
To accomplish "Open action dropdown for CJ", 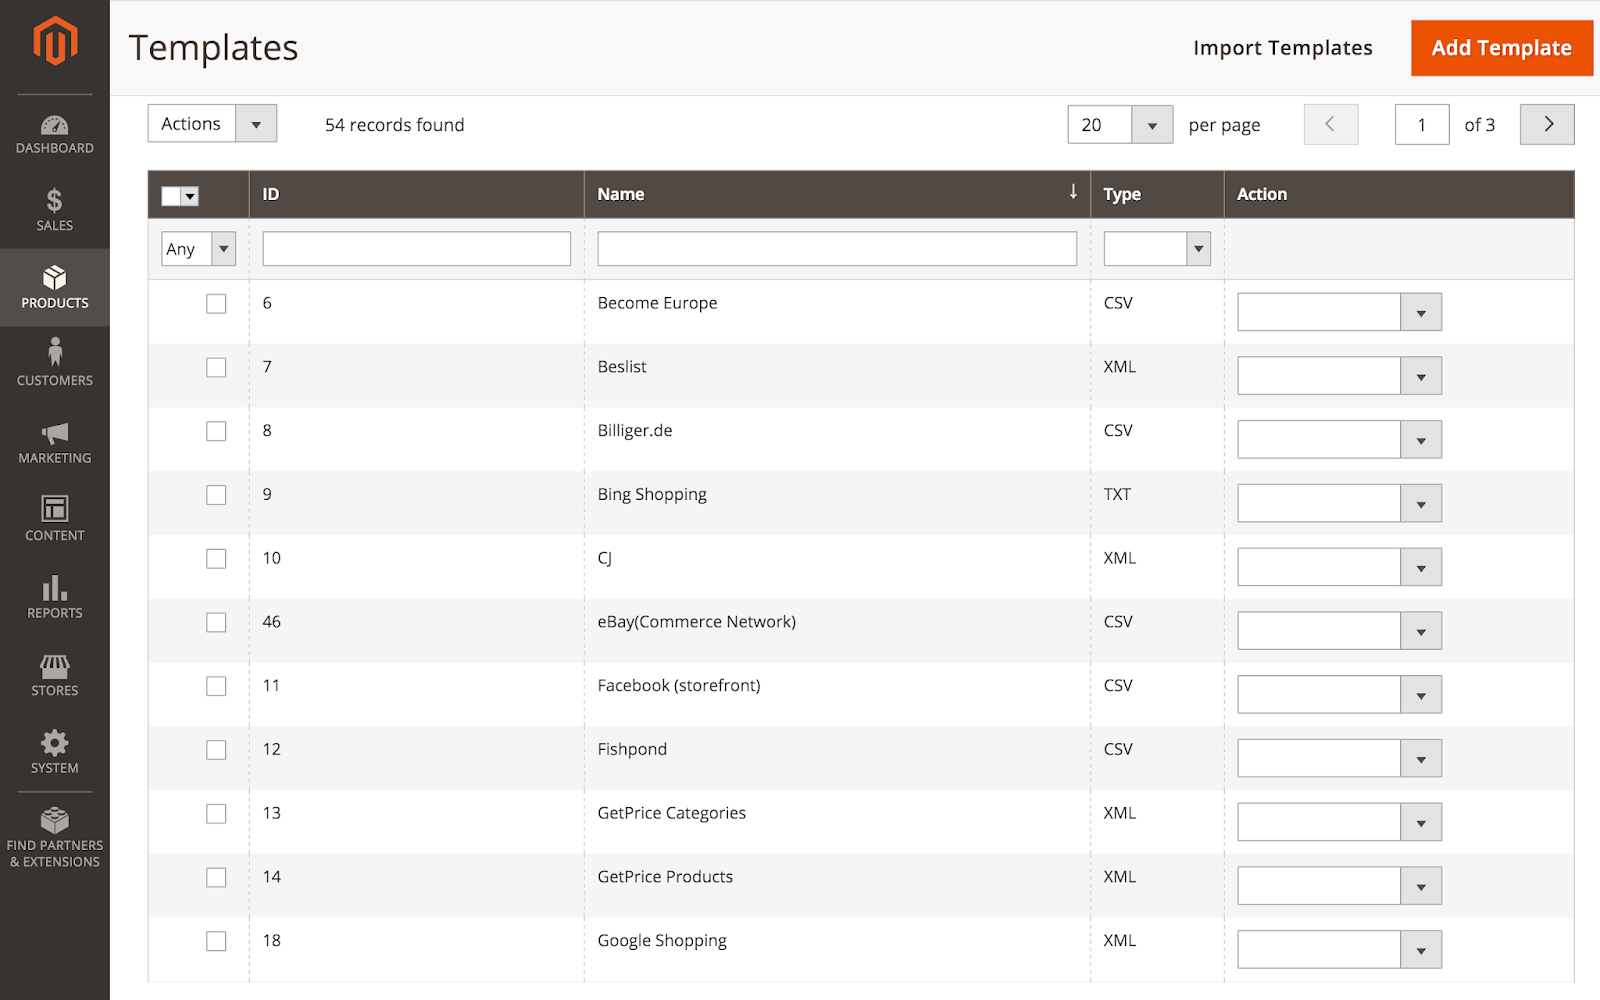I will pos(1339,568).
